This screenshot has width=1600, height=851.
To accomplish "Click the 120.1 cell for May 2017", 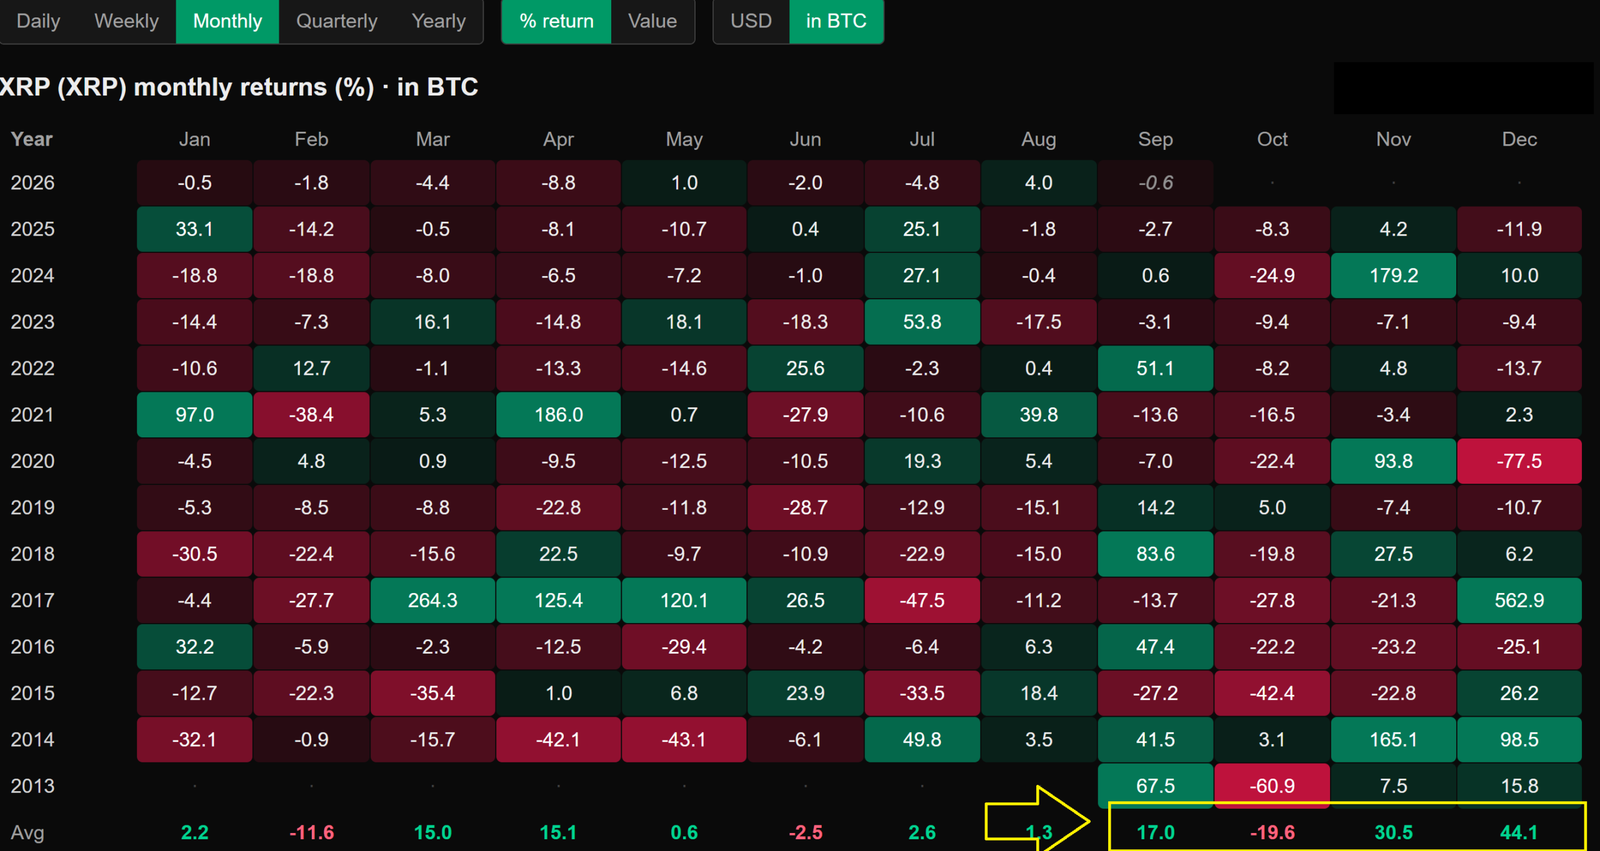I will pyautogui.click(x=684, y=600).
